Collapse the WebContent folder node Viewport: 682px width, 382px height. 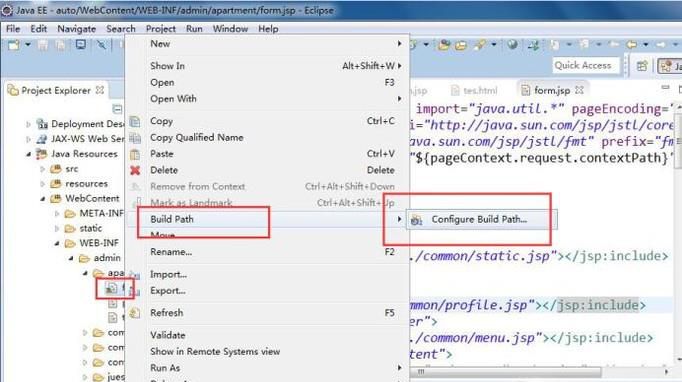43,198
